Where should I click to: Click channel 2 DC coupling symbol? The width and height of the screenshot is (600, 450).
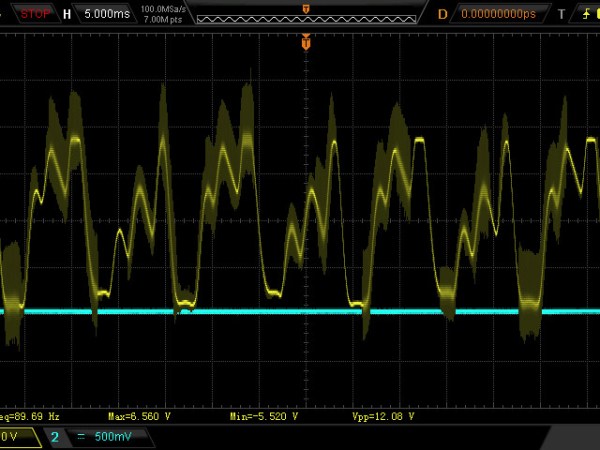pos(81,437)
